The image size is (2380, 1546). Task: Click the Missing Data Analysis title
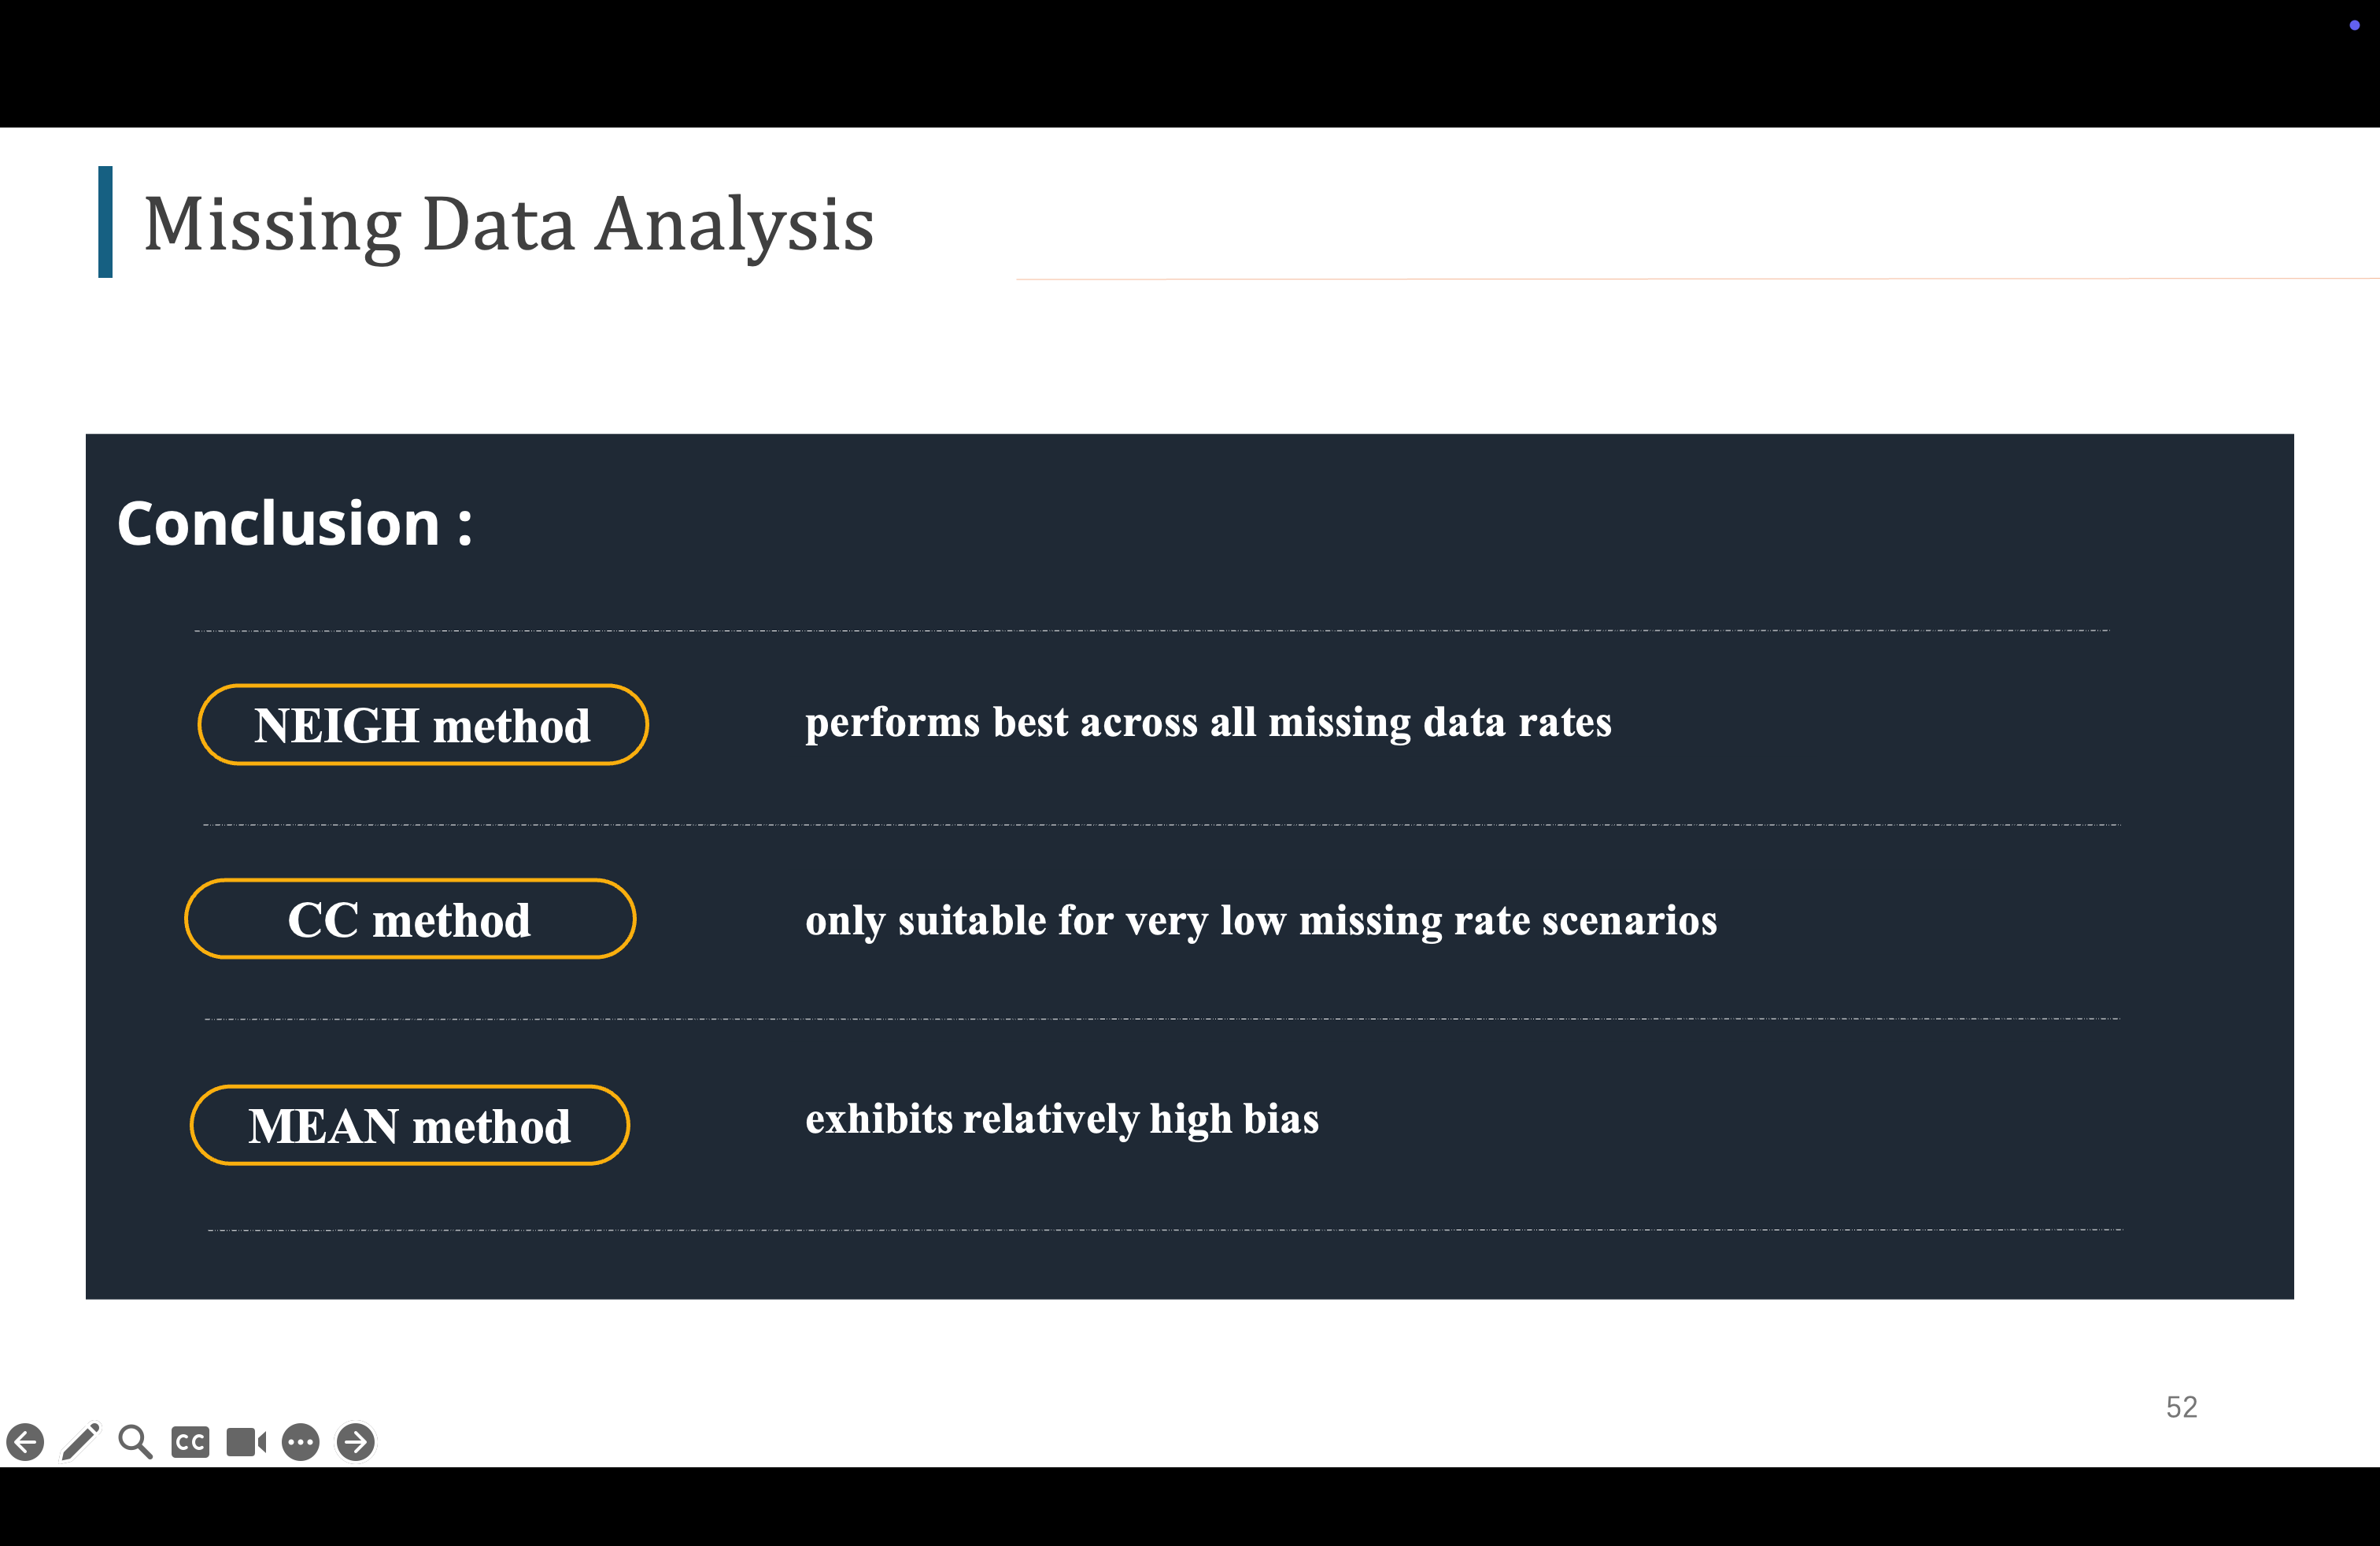tap(509, 224)
